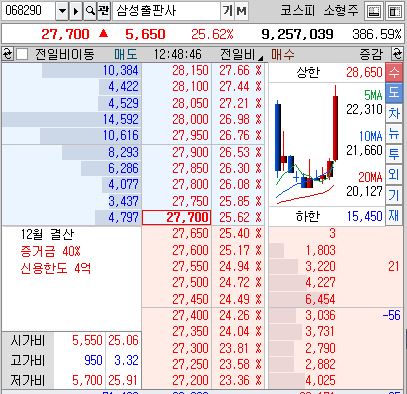The width and height of the screenshot is (407, 394).
Task: Click the 시가비 value 5,550
Action: pyautogui.click(x=87, y=340)
